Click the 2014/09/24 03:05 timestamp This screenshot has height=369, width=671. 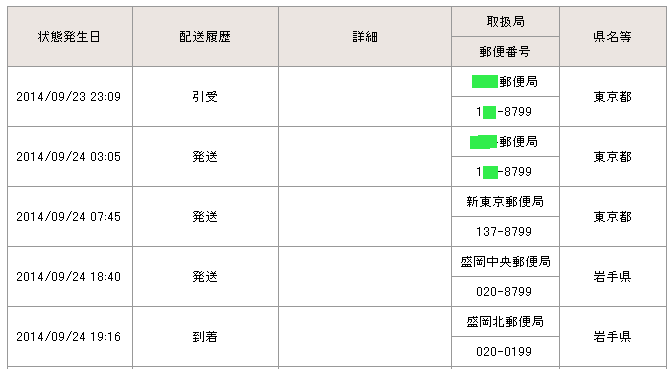point(68,157)
